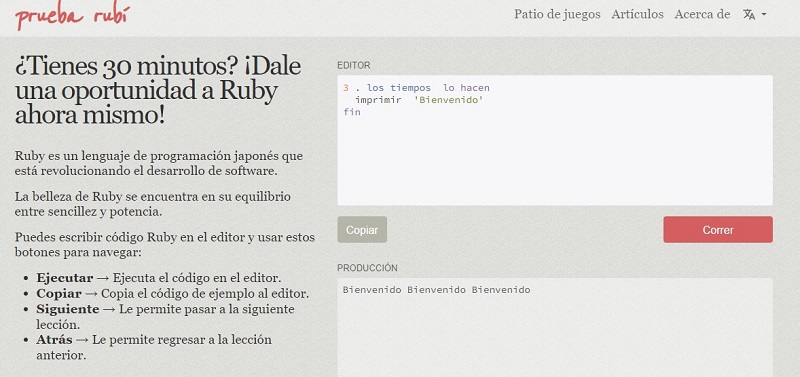Click inside the code editor area
The width and height of the screenshot is (800, 377).
[555, 141]
